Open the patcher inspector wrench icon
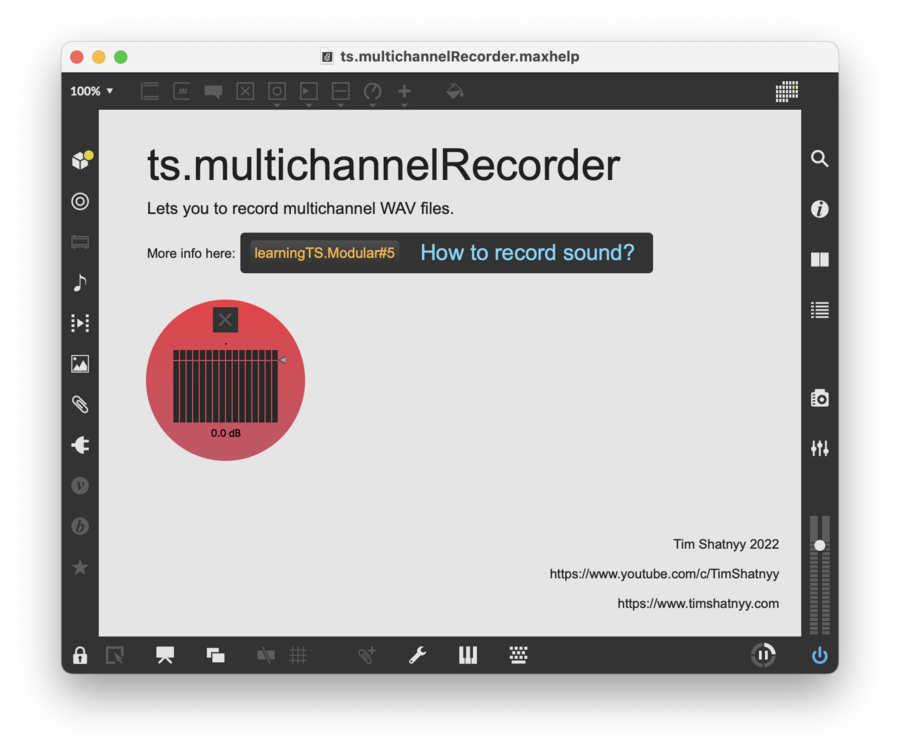 (x=417, y=655)
